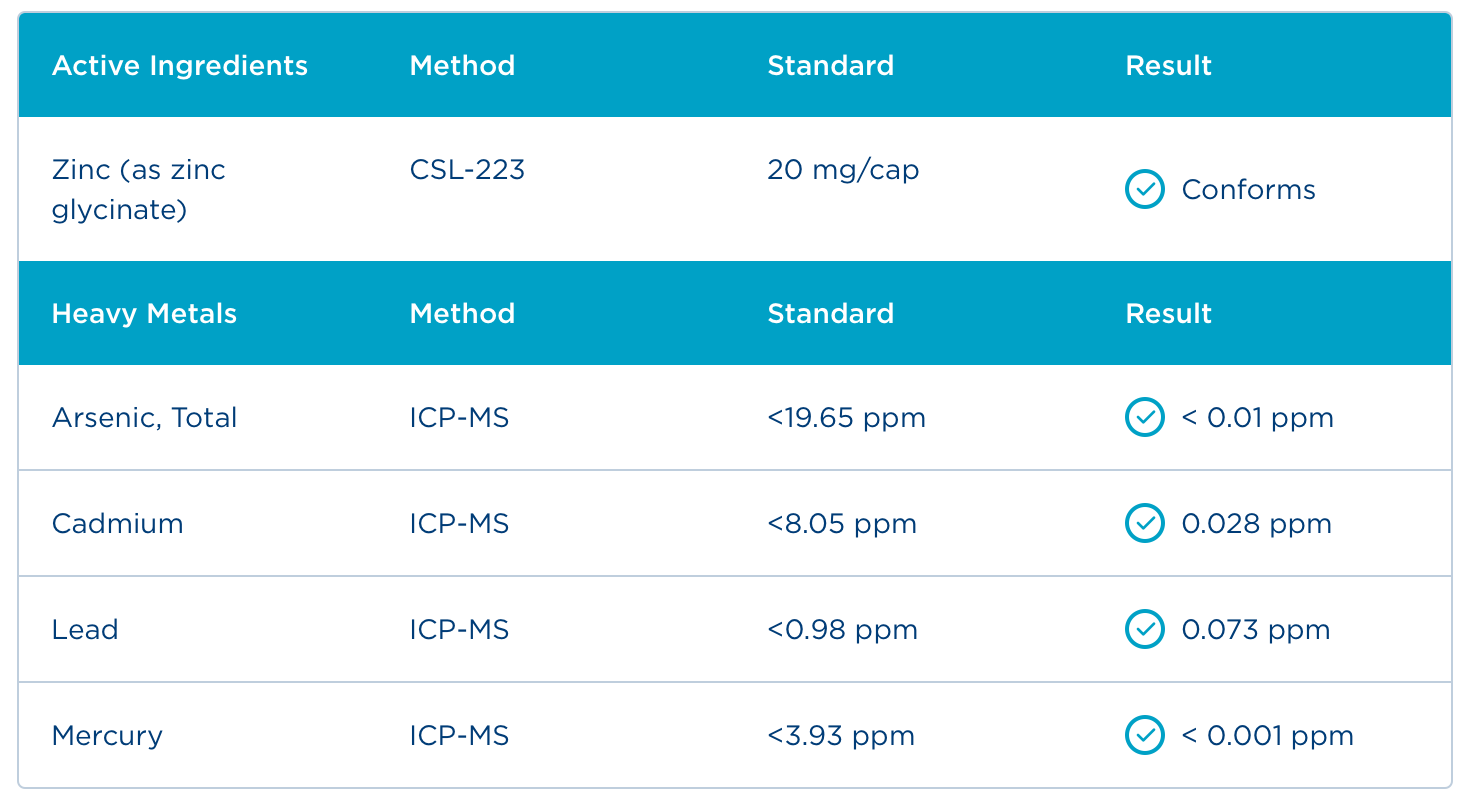Click the < 0.001 ppm result value

(x=1267, y=735)
